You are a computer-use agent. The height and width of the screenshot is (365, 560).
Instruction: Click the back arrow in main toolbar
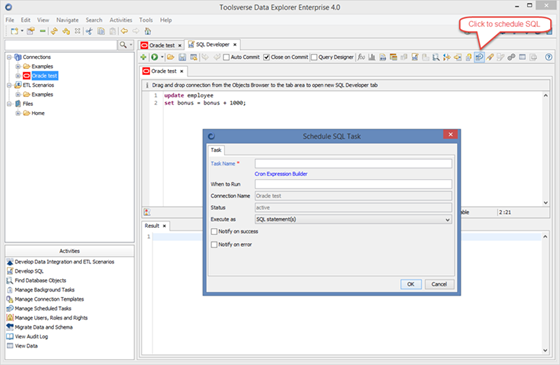124,31
